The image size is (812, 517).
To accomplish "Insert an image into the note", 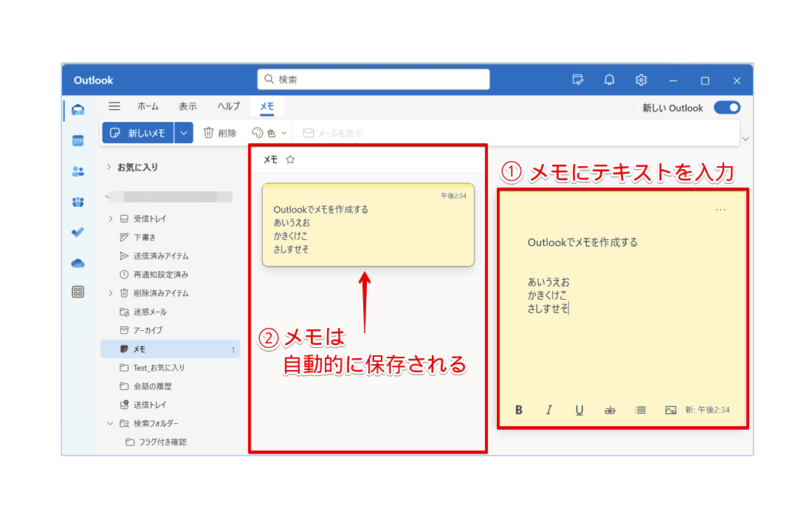I will click(671, 410).
